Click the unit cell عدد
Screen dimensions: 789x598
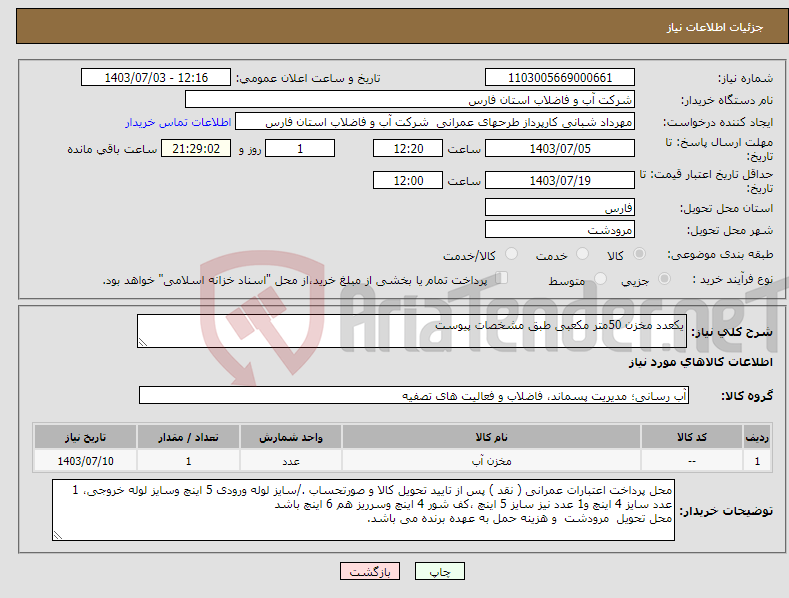coord(291,461)
